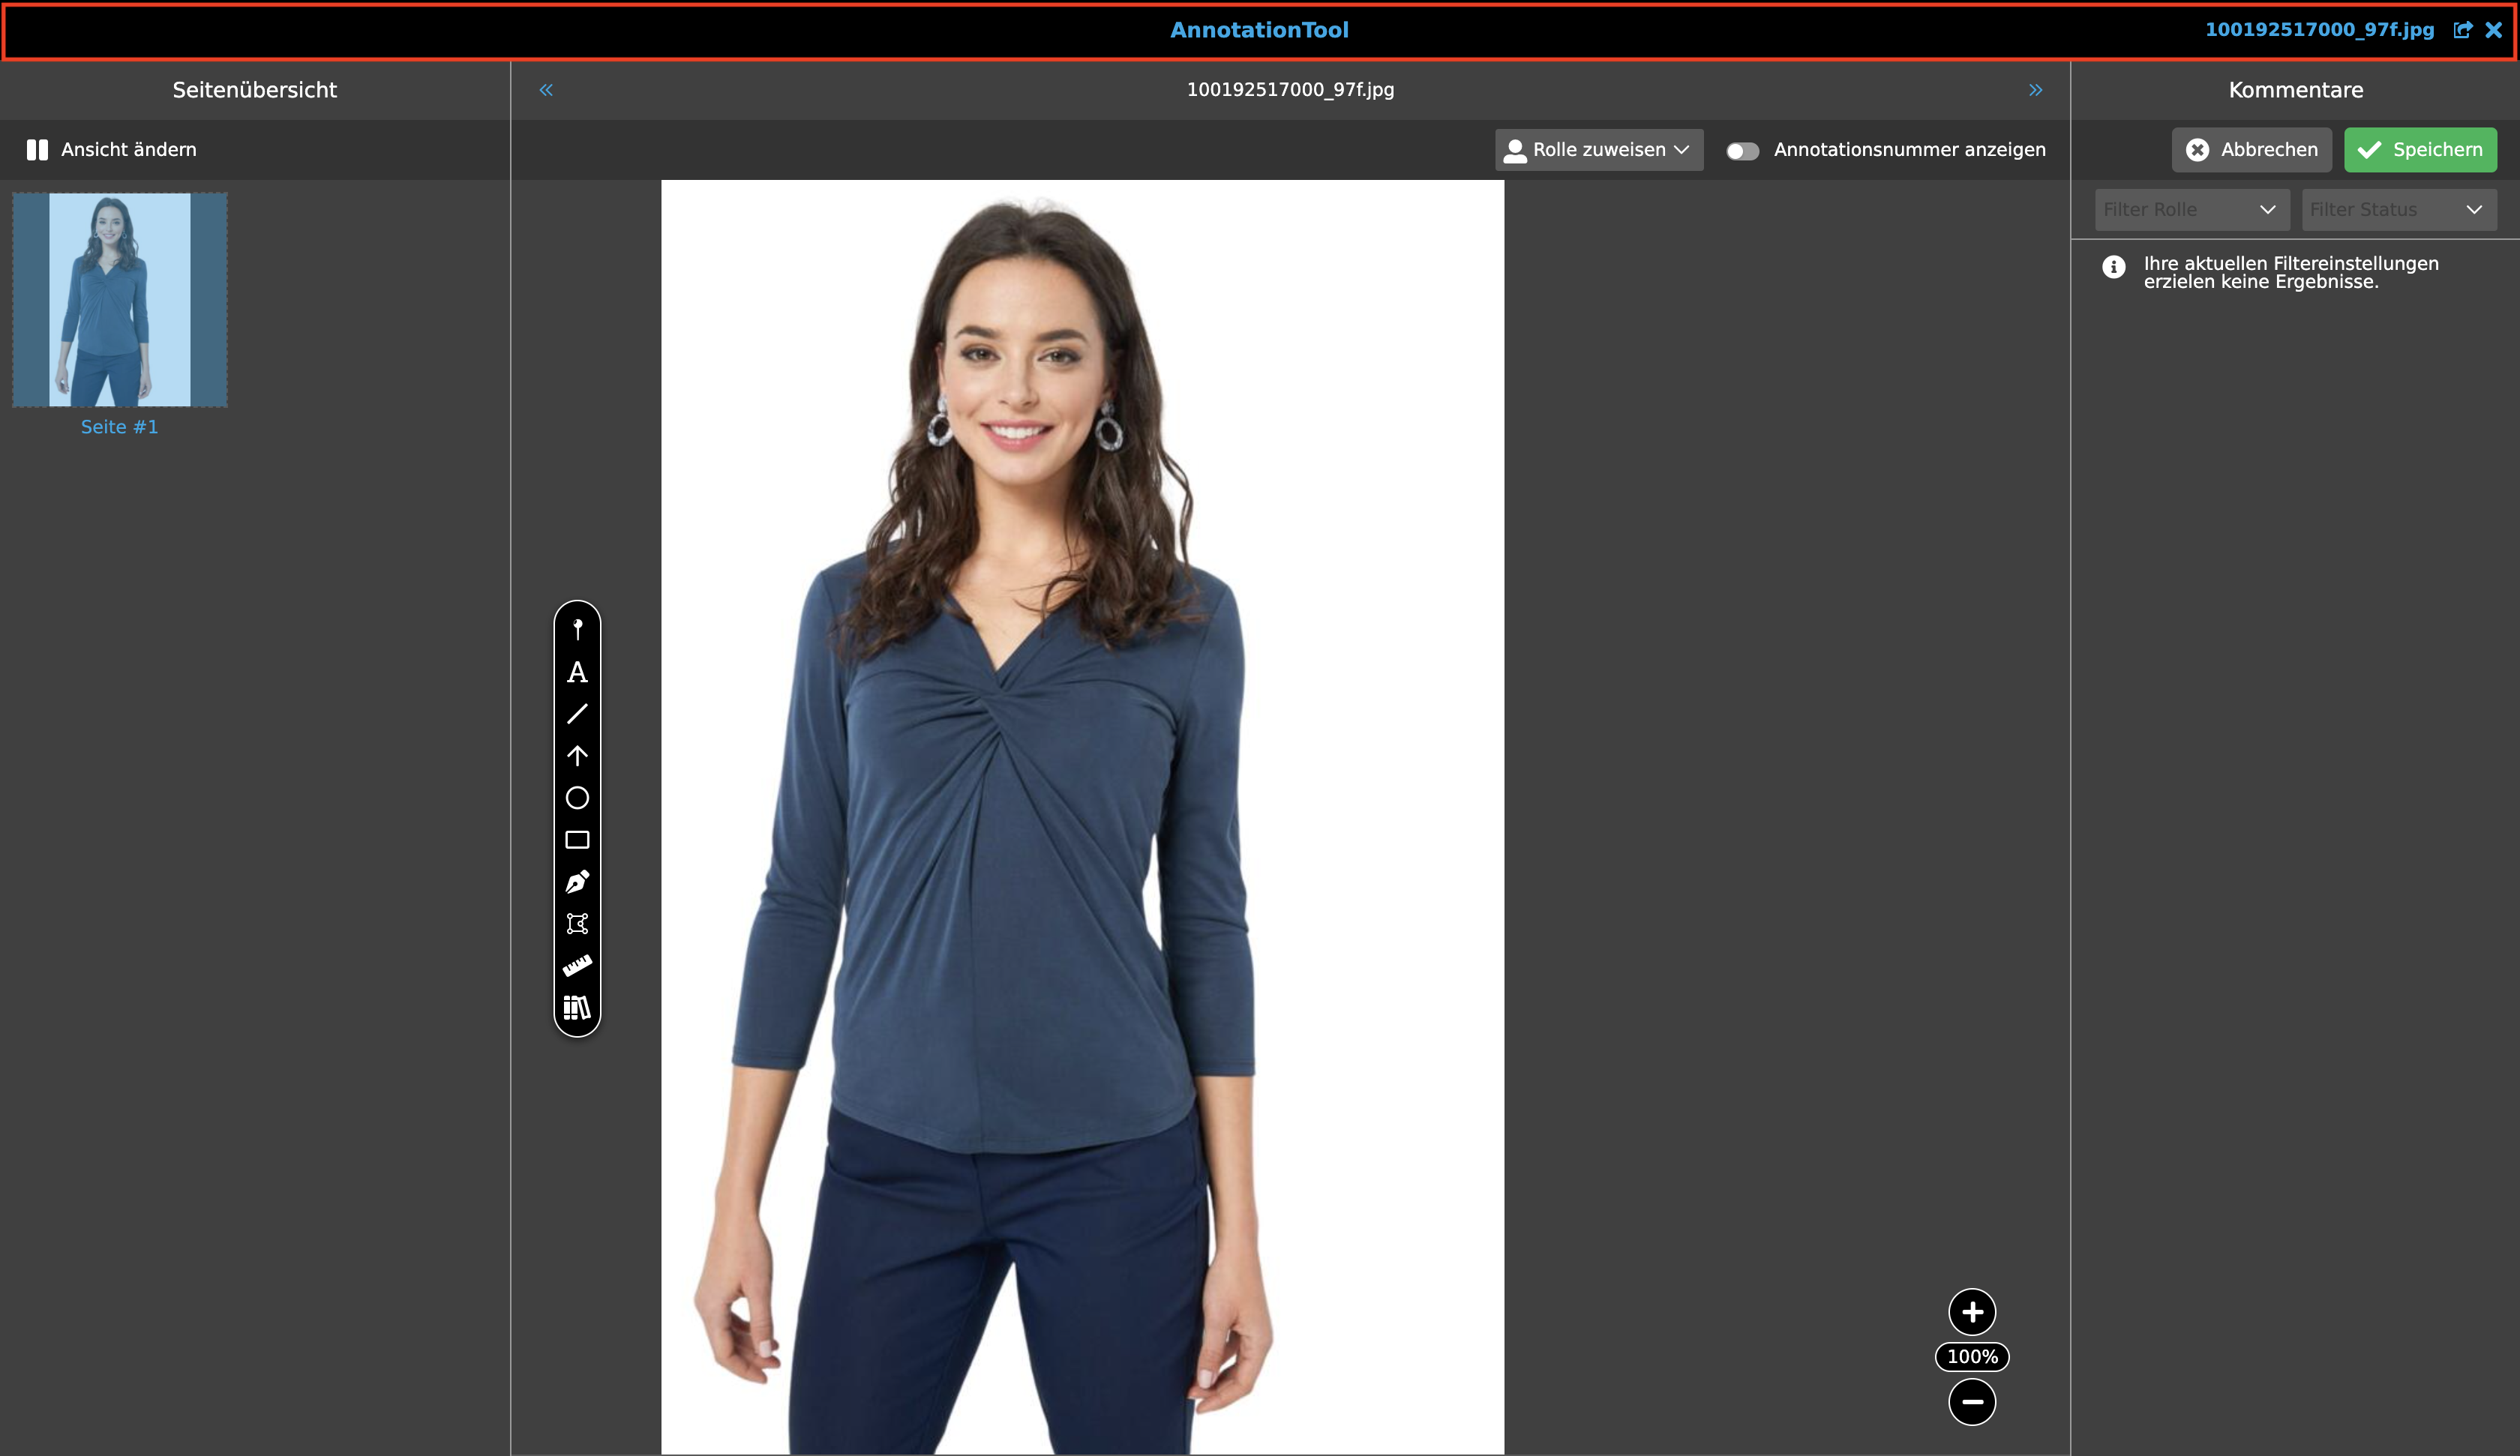Pick the arrow drawing tool
This screenshot has height=1456, width=2520.
[577, 756]
